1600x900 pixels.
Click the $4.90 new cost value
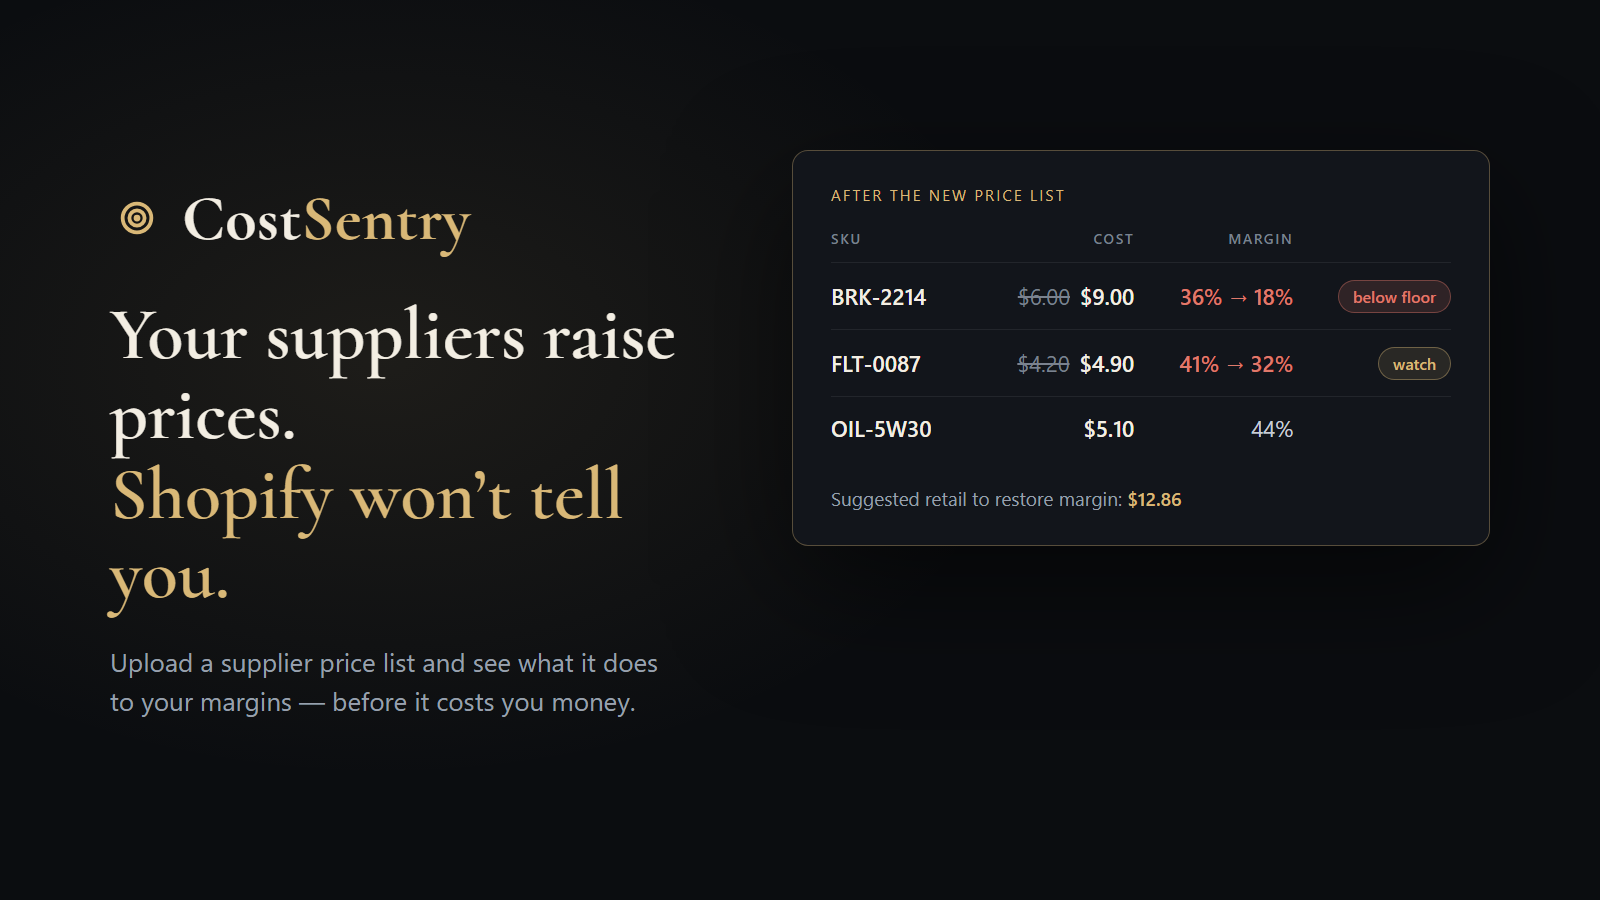click(x=1107, y=364)
